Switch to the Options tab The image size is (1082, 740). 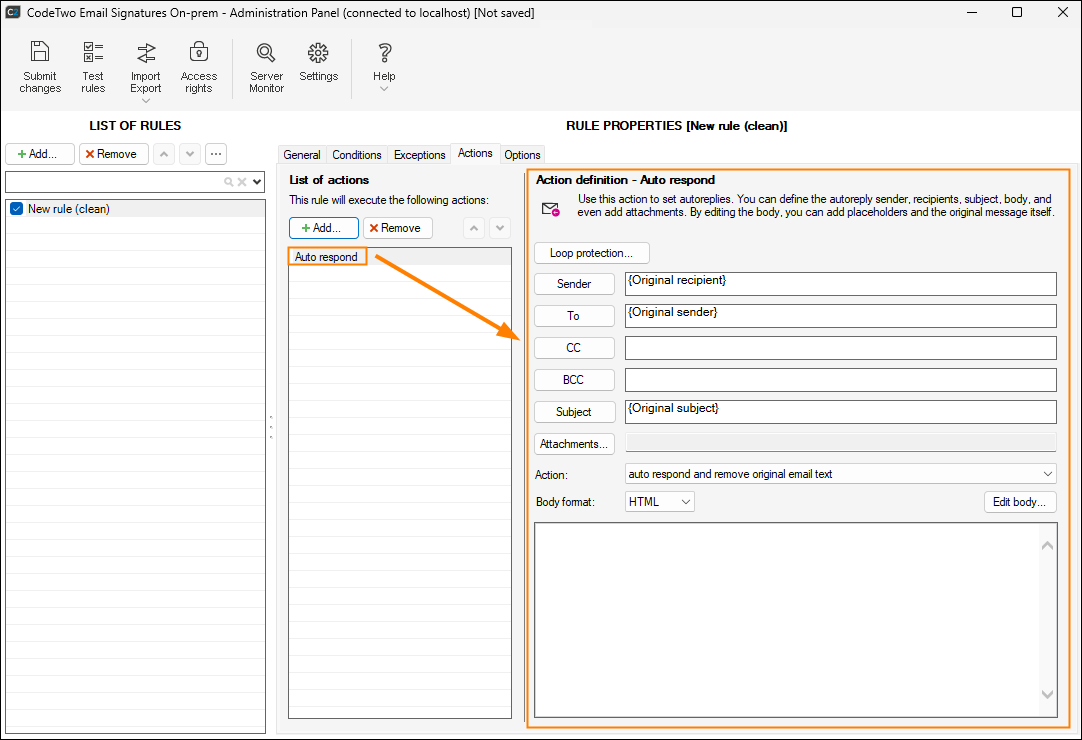point(522,155)
